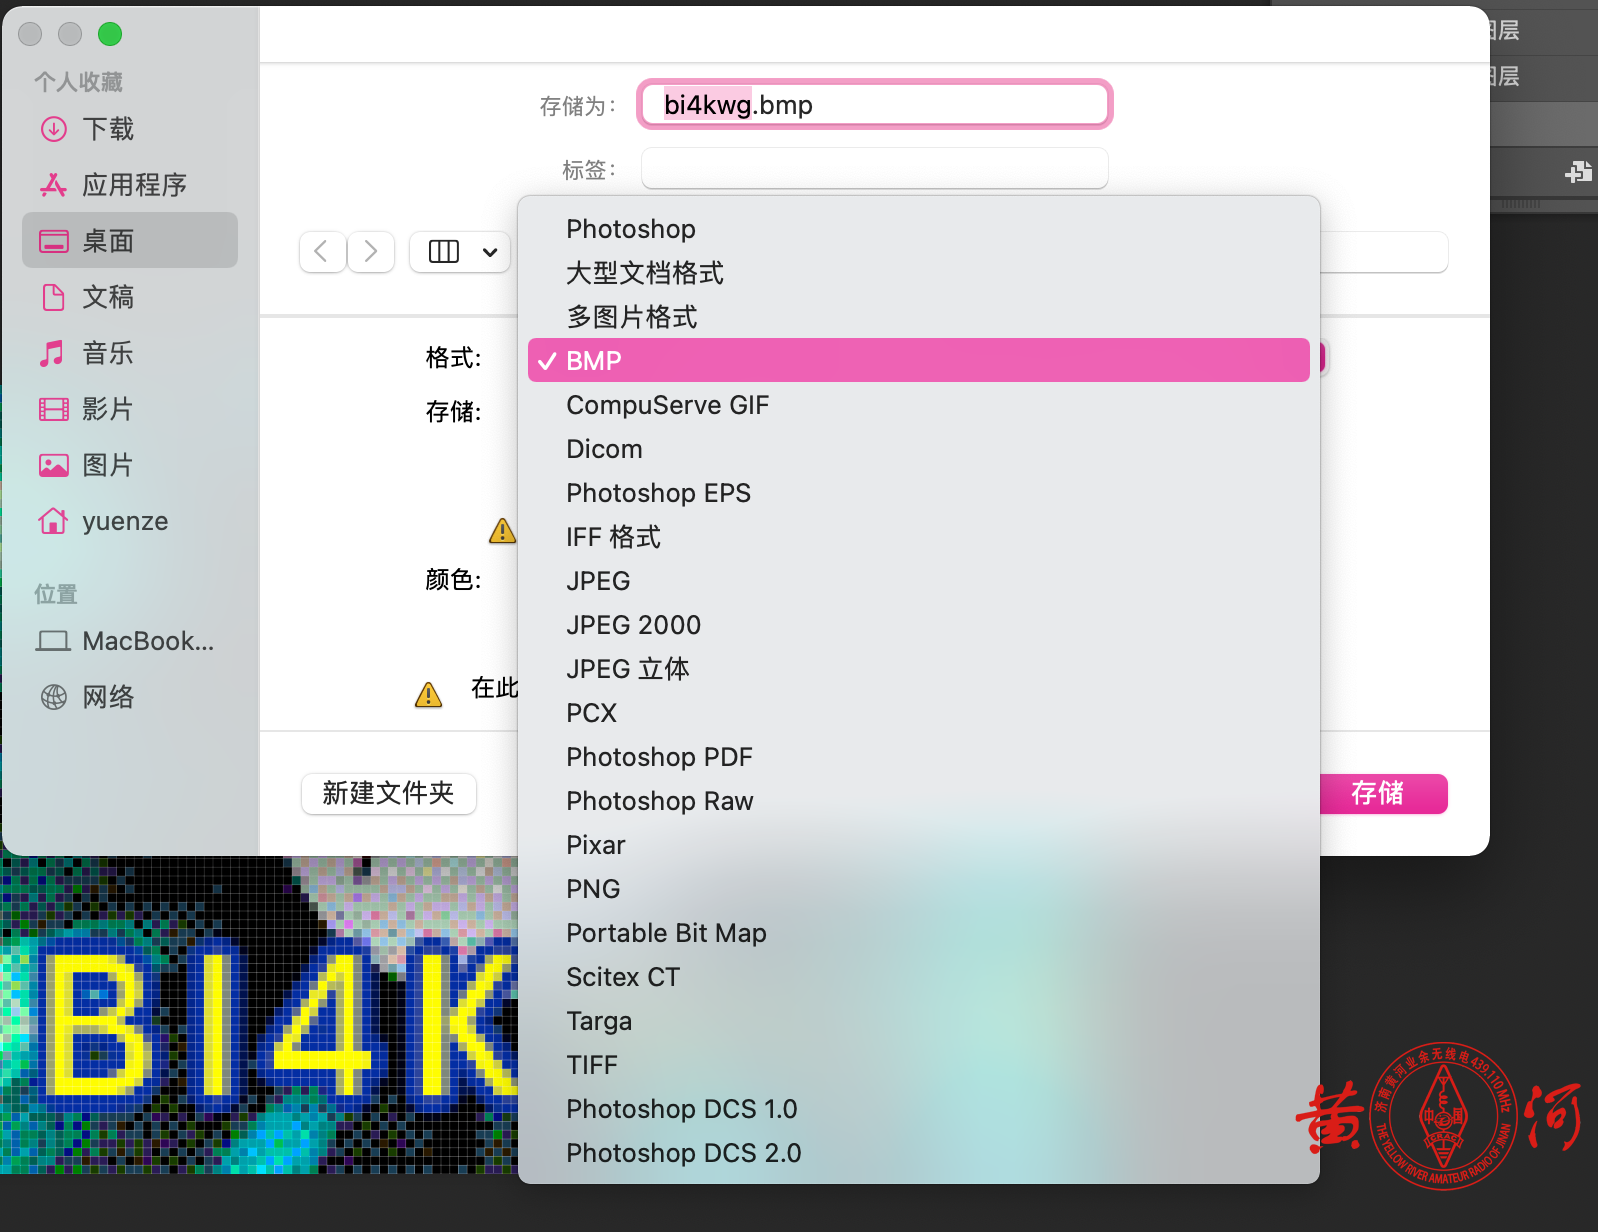The width and height of the screenshot is (1598, 1232).
Task: Open the Applications folder in sidebar
Action: (133, 185)
